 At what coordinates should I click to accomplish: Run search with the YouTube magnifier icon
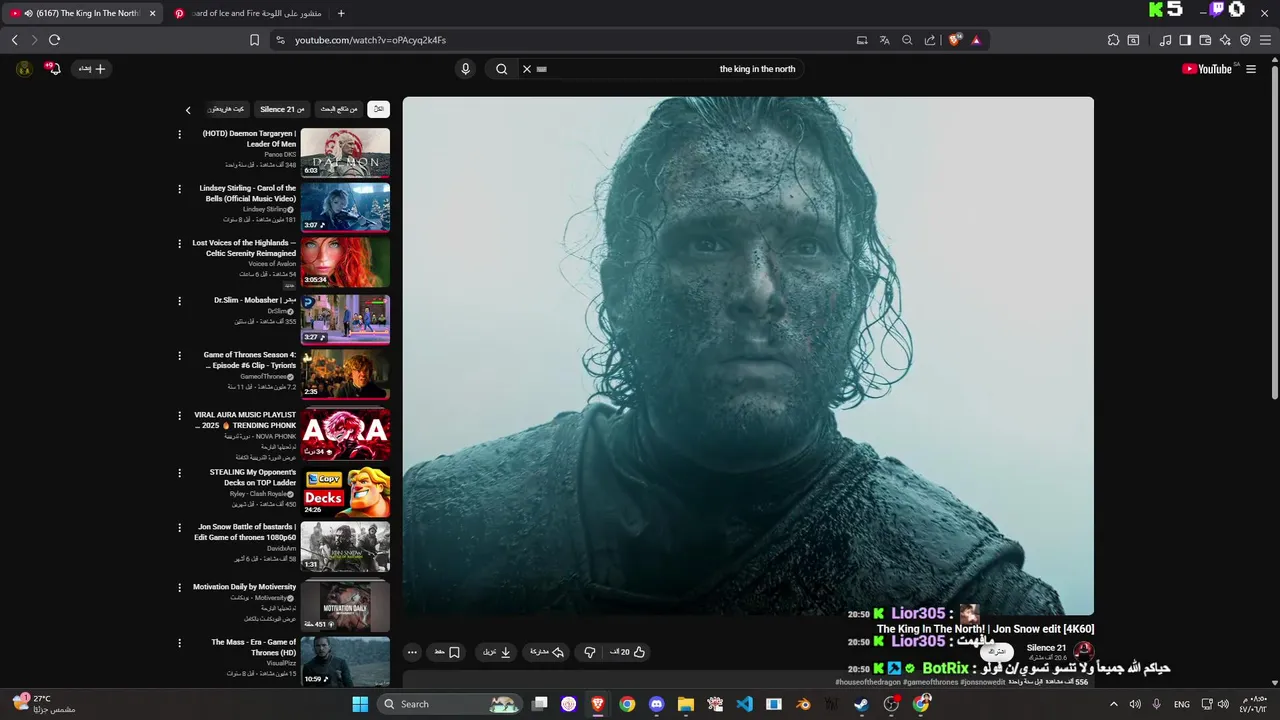pyautogui.click(x=502, y=69)
